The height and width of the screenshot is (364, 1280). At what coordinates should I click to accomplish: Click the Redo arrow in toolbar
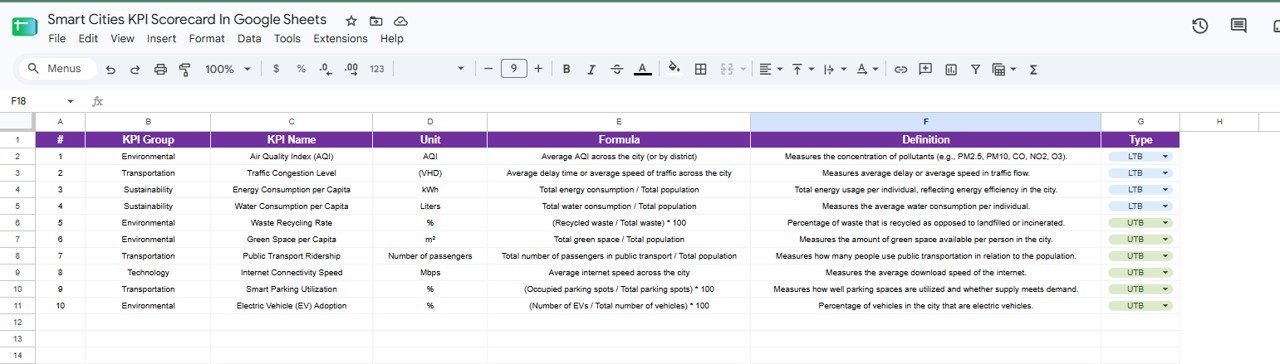pyautogui.click(x=135, y=69)
